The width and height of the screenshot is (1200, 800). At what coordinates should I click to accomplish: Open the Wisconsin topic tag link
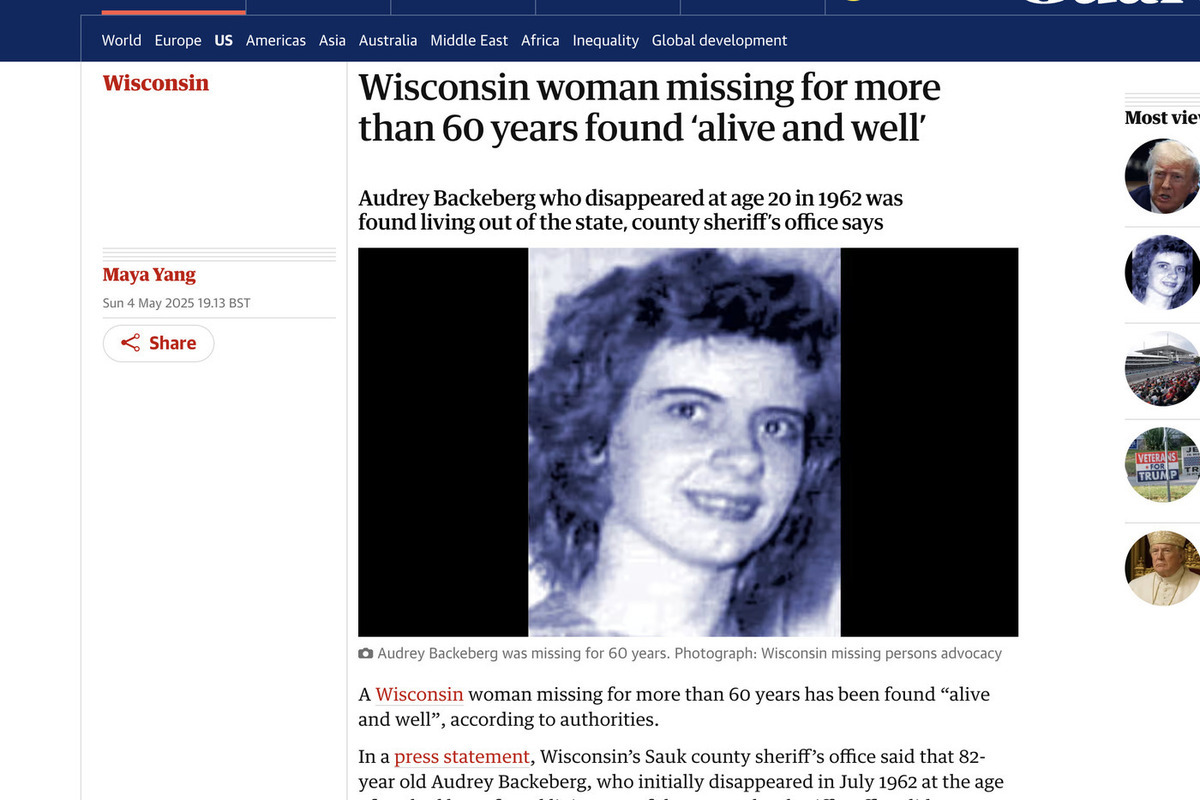tap(156, 83)
